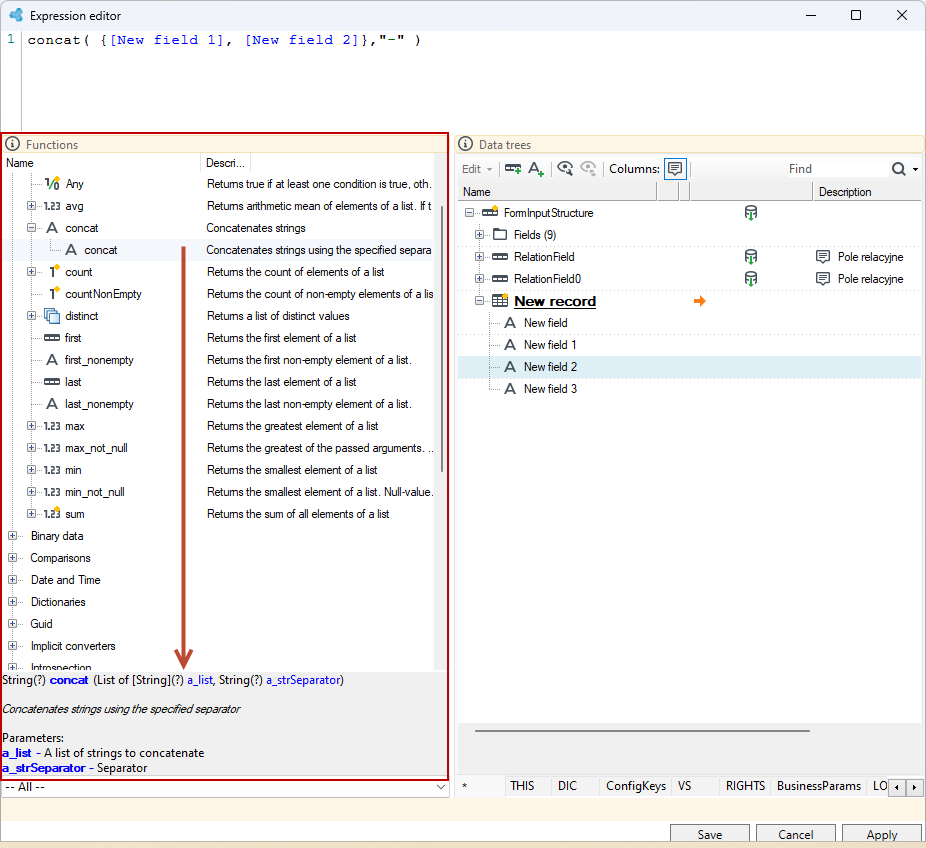Click the eye-with-magnifier view icon in Data trees

(565, 169)
